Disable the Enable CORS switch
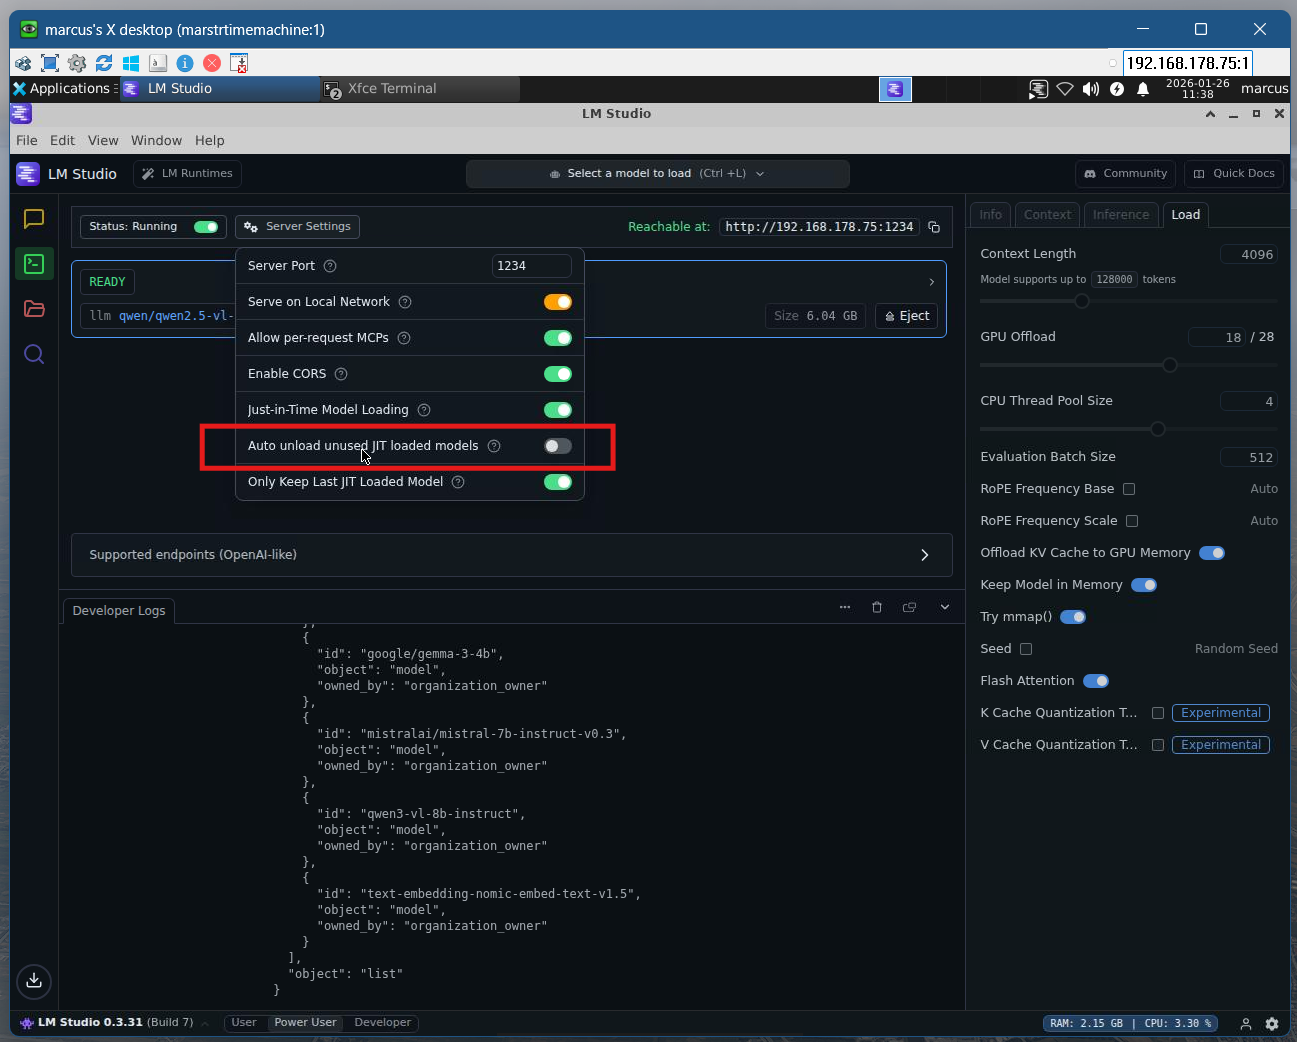Image resolution: width=1297 pixels, height=1042 pixels. click(x=557, y=374)
